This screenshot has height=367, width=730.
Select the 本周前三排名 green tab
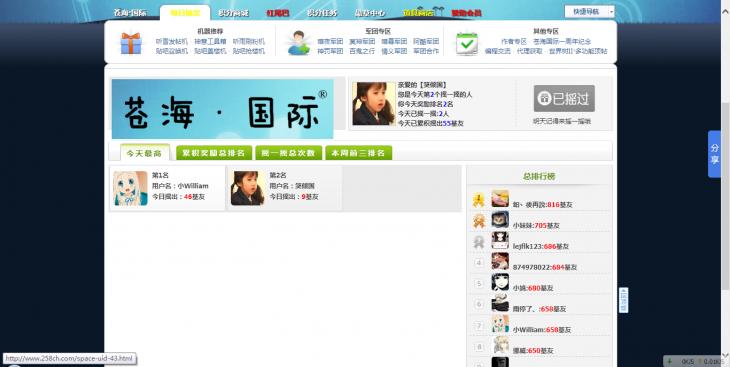(358, 153)
